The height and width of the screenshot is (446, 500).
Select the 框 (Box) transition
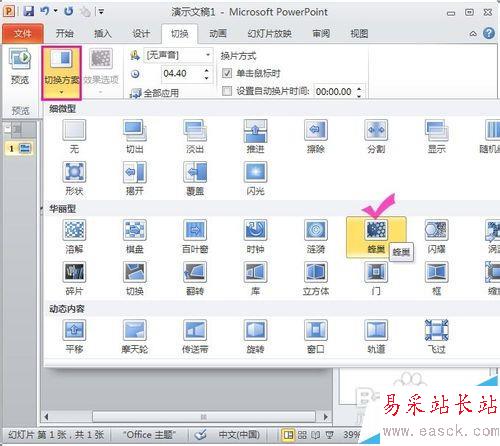click(x=436, y=279)
